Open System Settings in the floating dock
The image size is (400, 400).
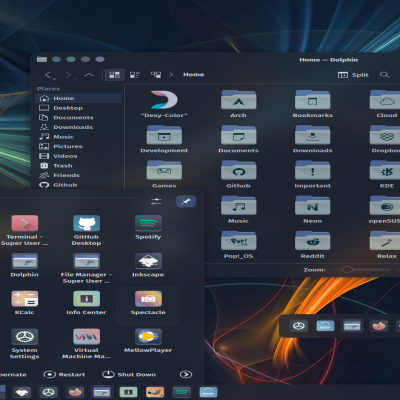[299, 326]
